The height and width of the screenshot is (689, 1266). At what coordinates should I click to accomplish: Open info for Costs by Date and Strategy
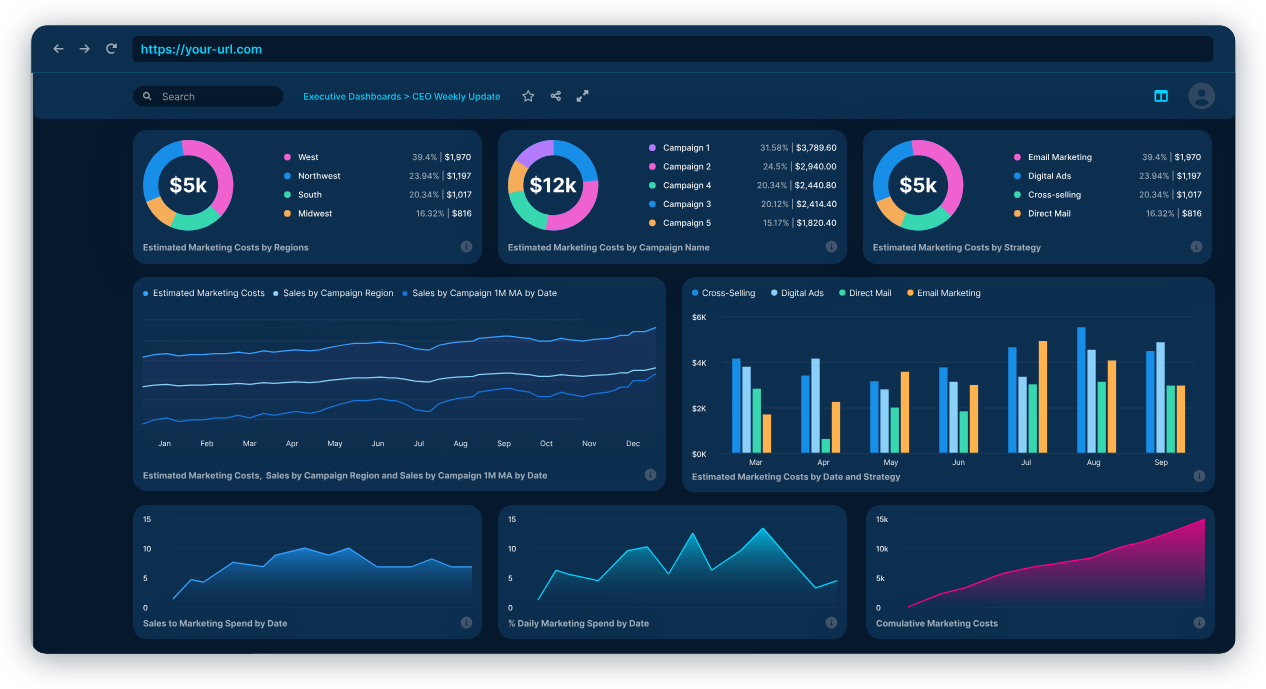tap(1199, 476)
